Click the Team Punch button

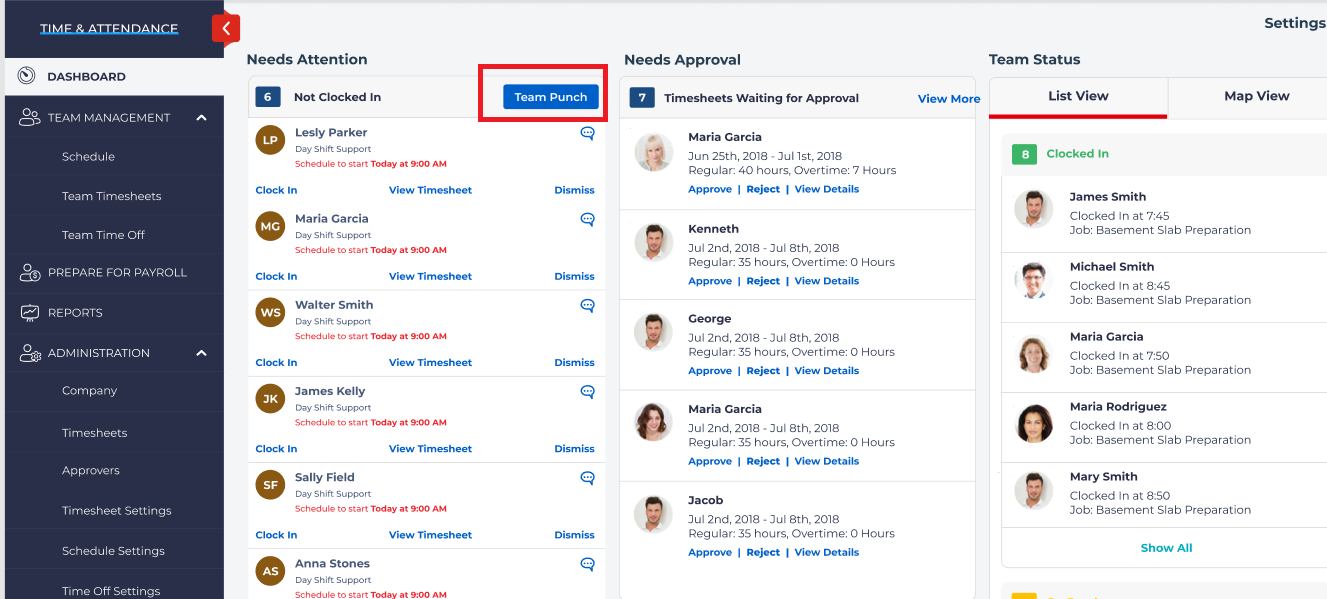click(x=550, y=97)
